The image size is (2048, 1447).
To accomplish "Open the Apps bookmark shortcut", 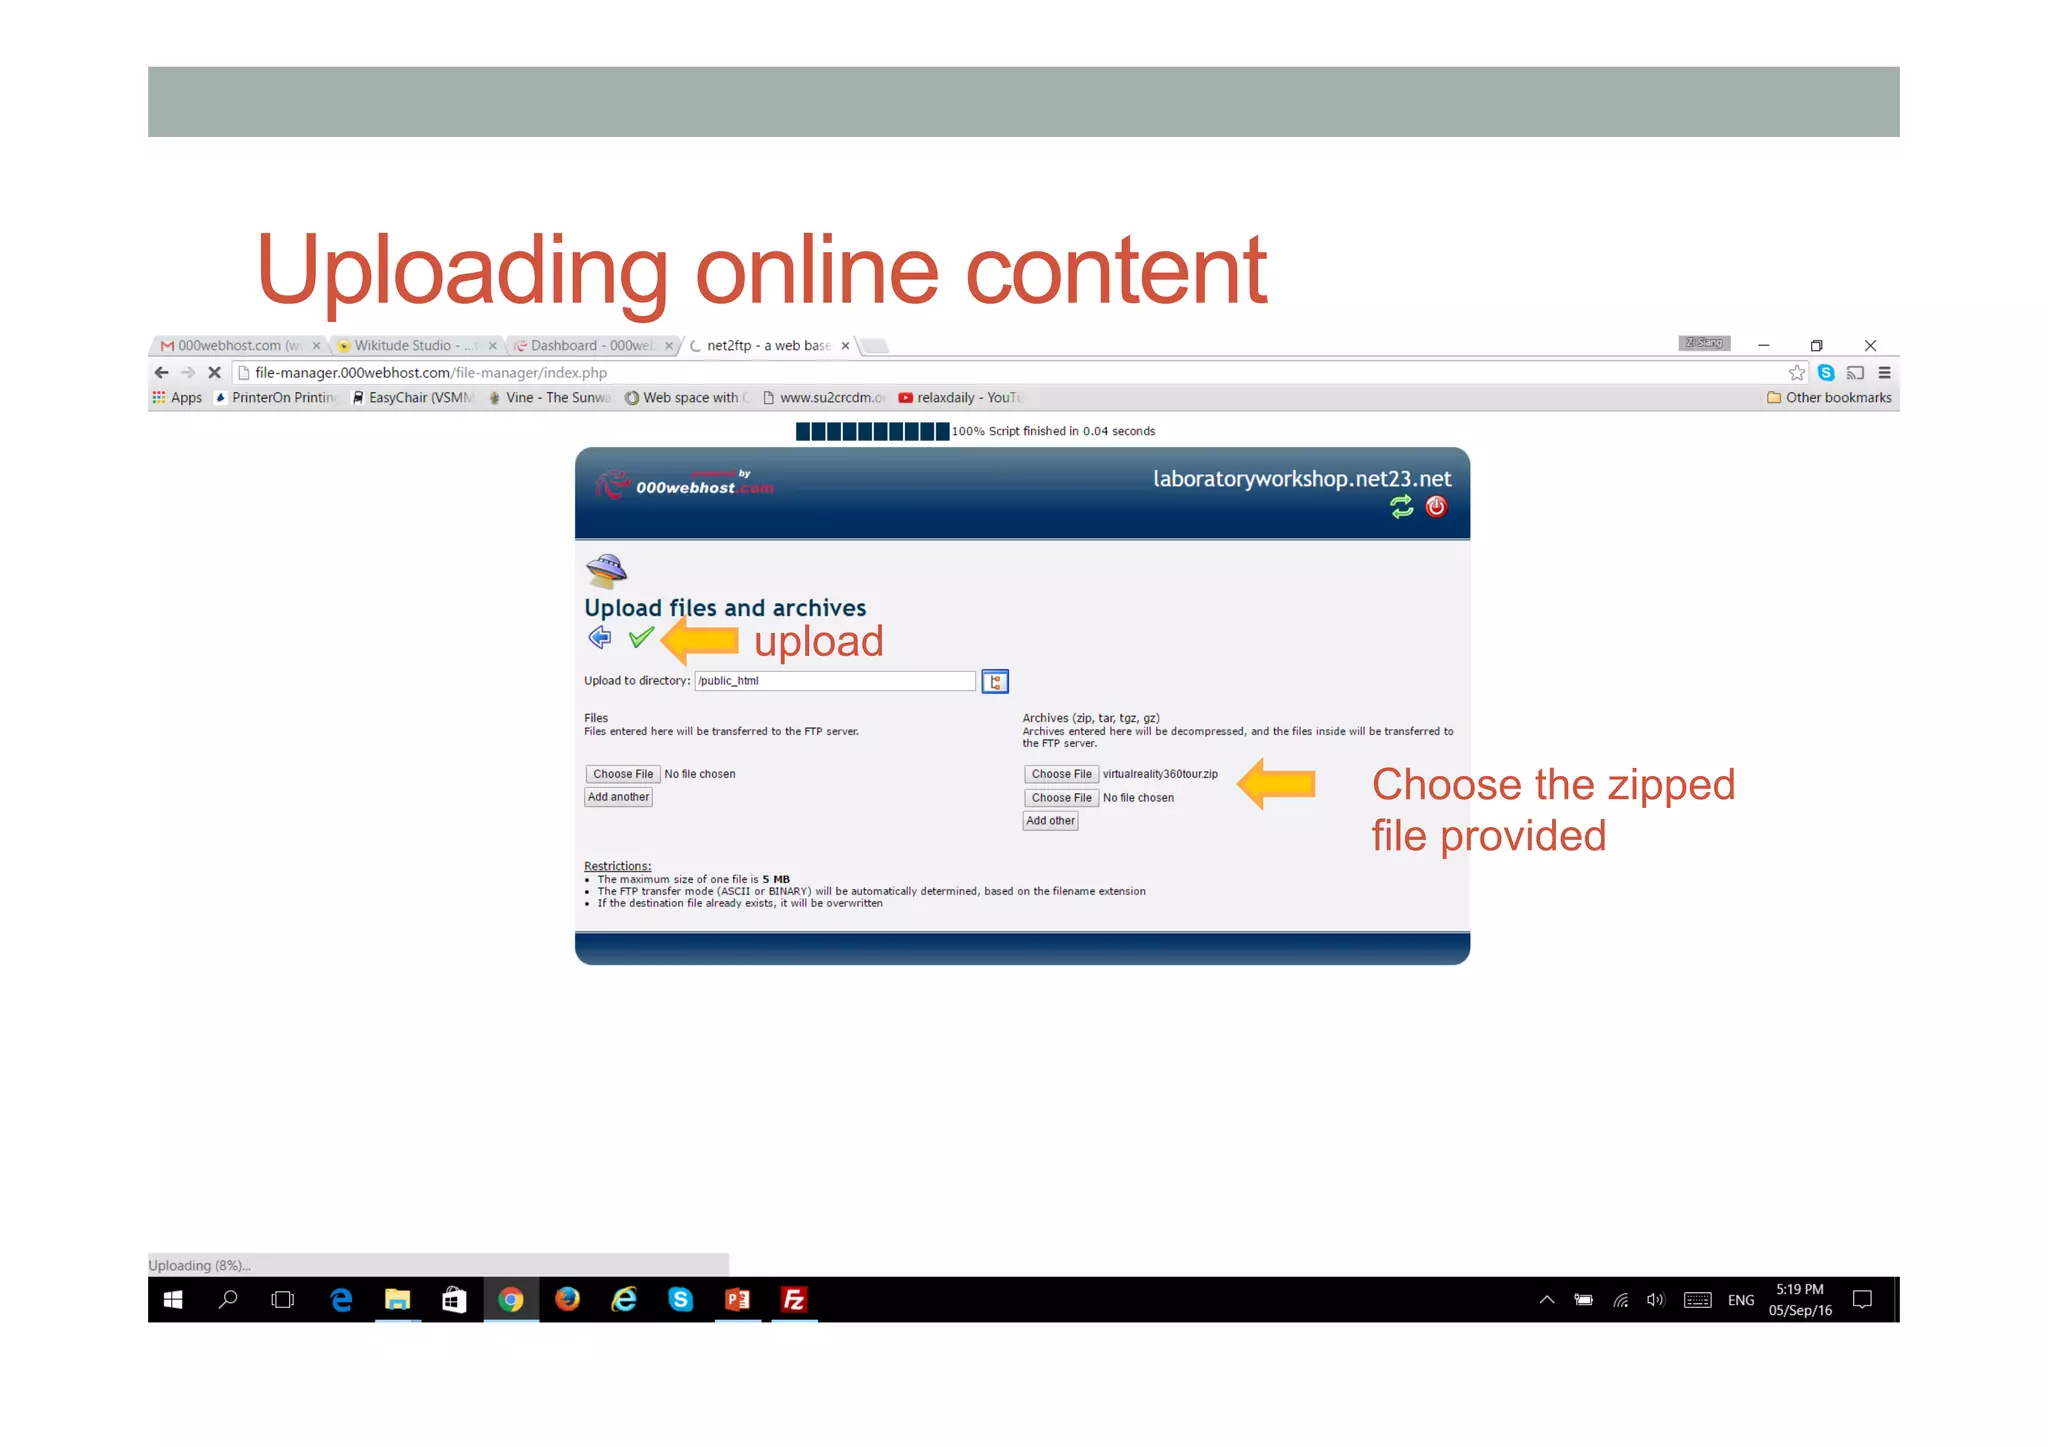I will coord(177,398).
